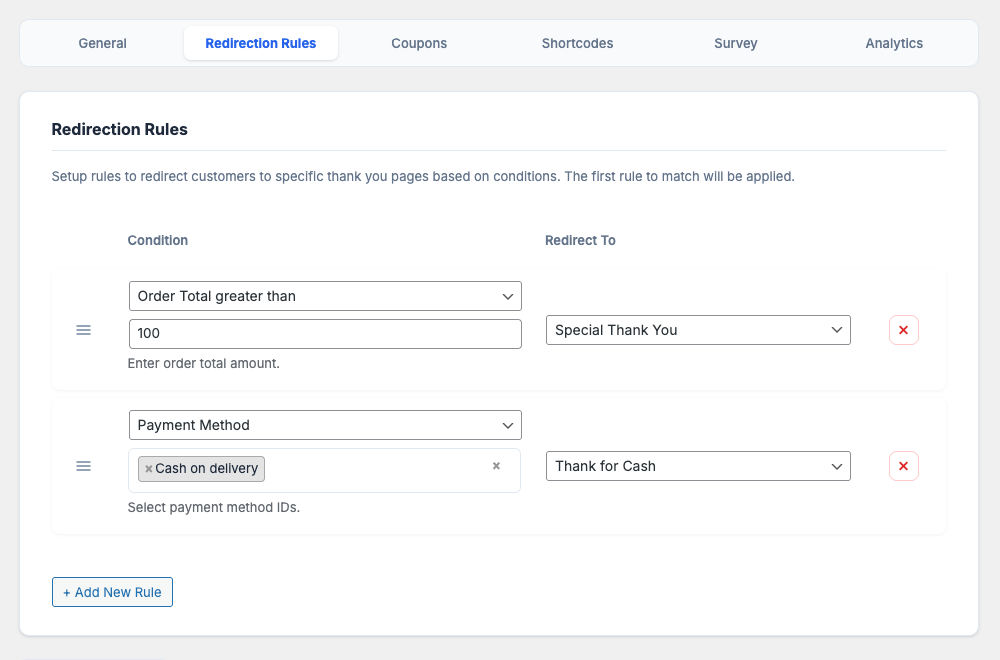Click the Cash on delivery tag label
This screenshot has height=660, width=1000.
(207, 469)
